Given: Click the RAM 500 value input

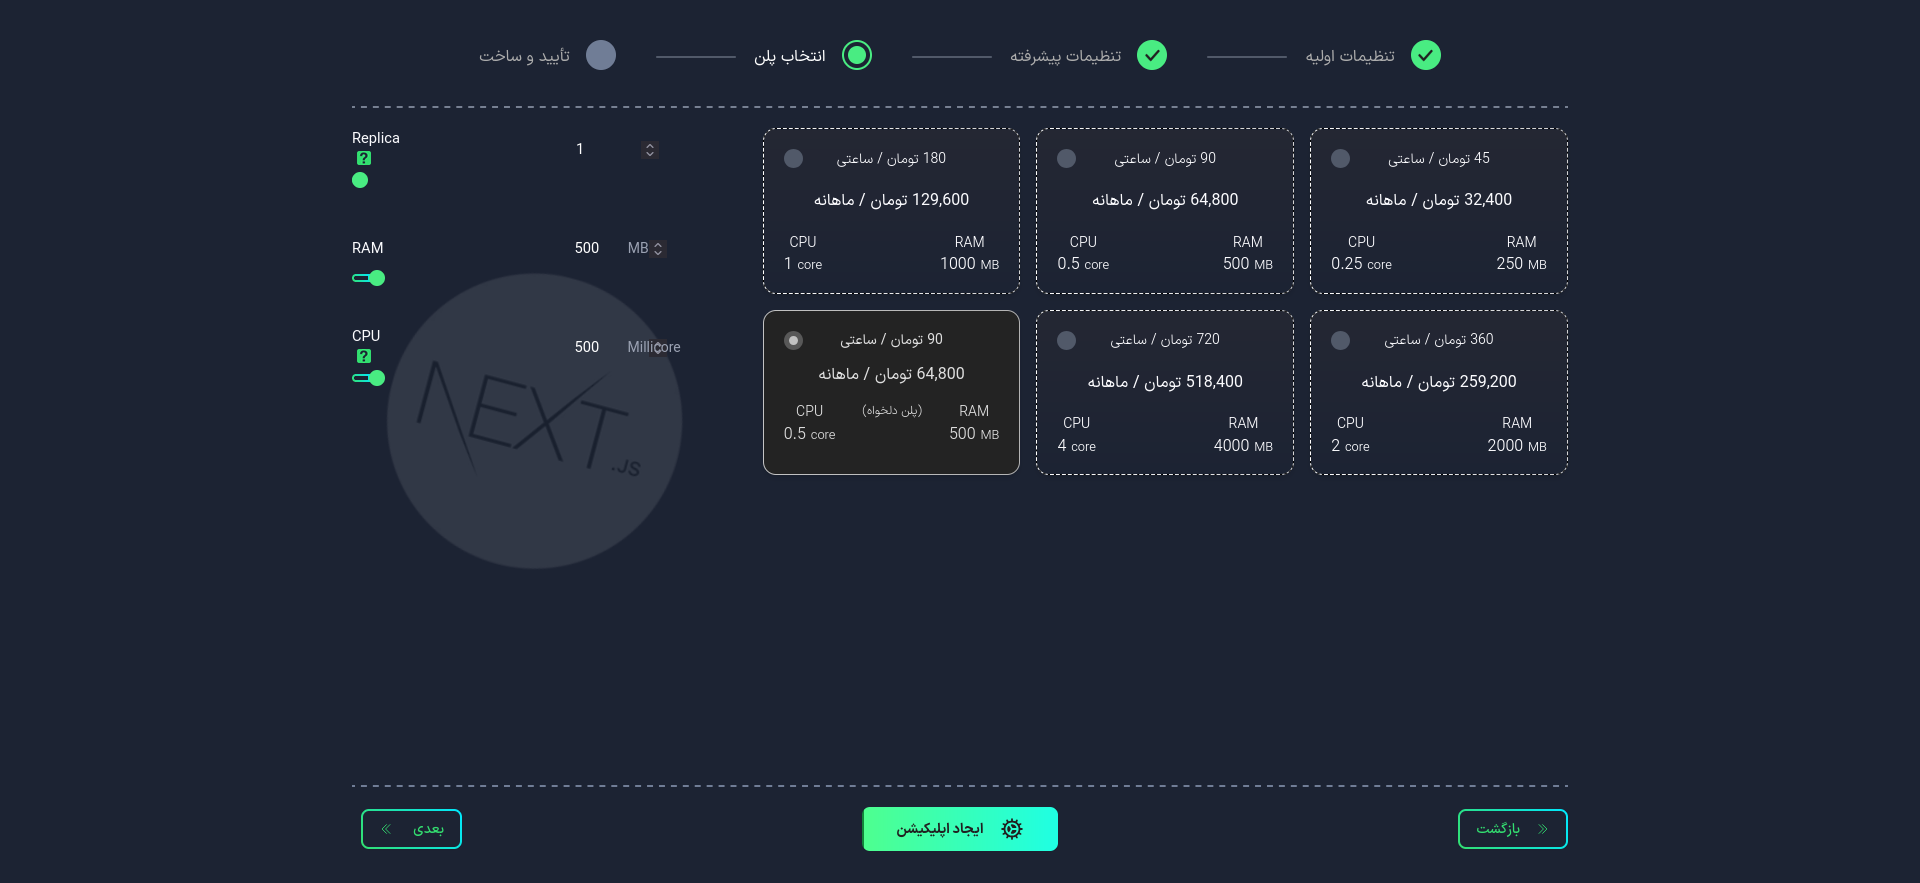Looking at the screenshot, I should tap(587, 248).
